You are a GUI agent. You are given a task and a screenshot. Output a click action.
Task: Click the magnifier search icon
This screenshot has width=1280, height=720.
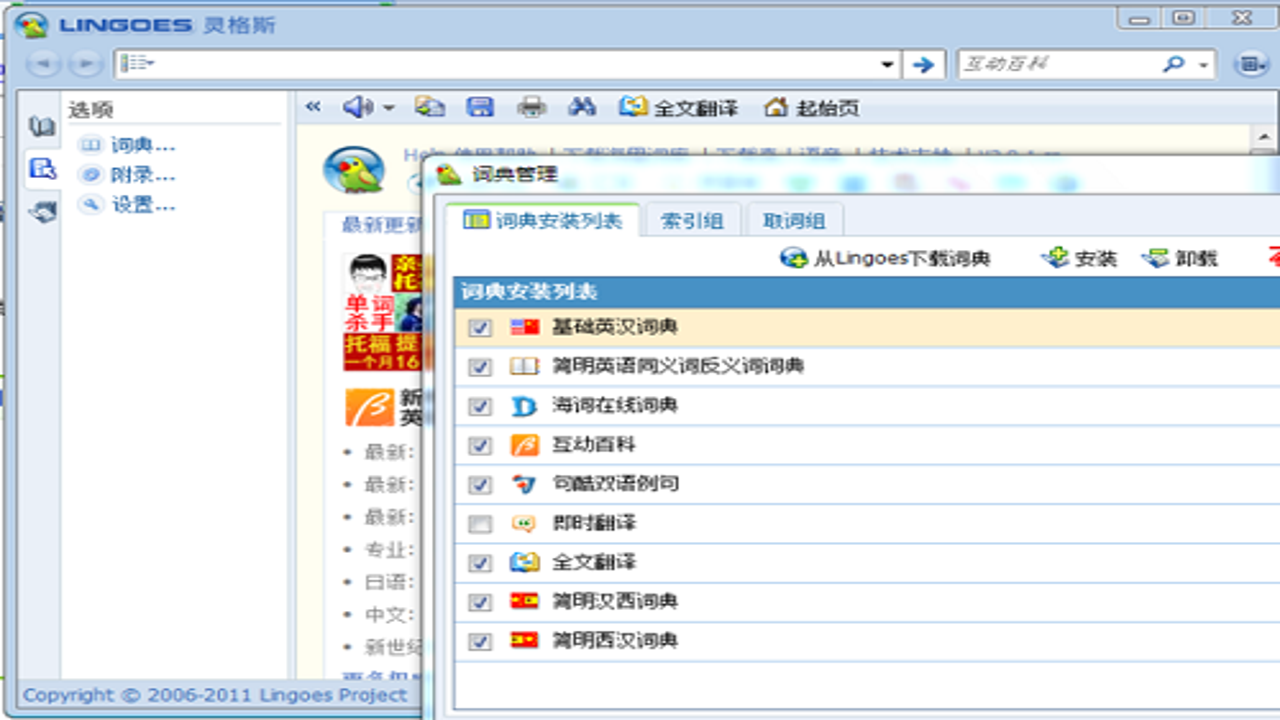(x=1174, y=64)
